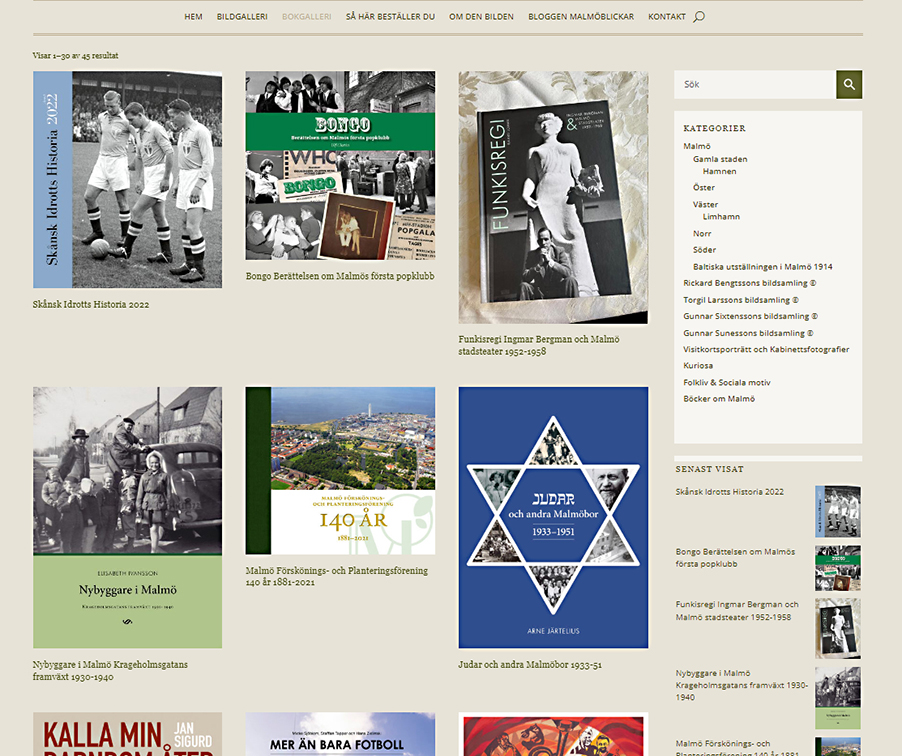Open recently viewed Funkisregi Ingmar Bergman link
The width and height of the screenshot is (902, 756).
point(737,610)
